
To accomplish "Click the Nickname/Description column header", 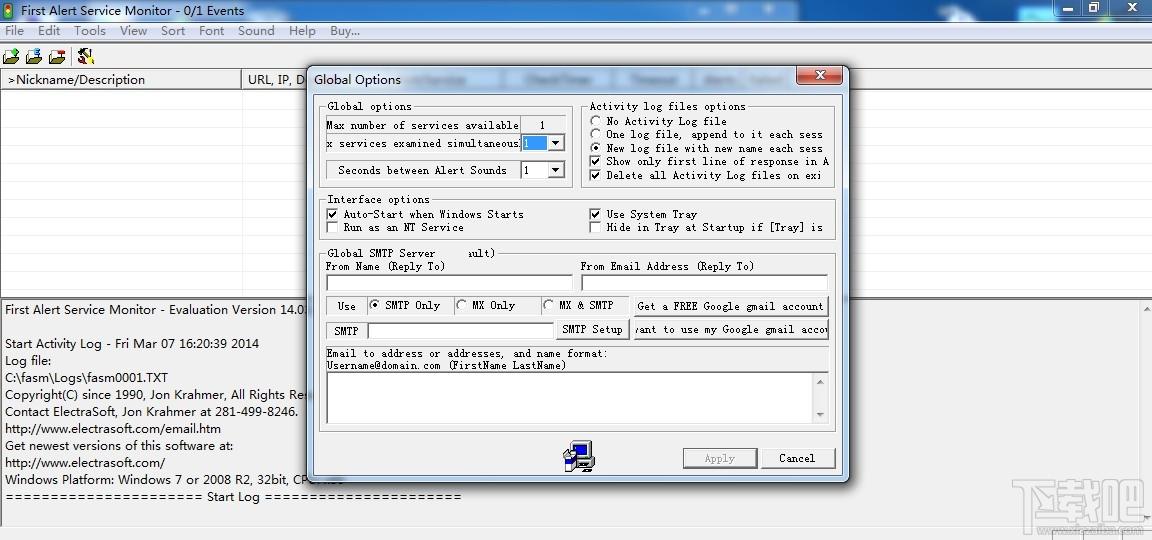I will click(x=121, y=79).
